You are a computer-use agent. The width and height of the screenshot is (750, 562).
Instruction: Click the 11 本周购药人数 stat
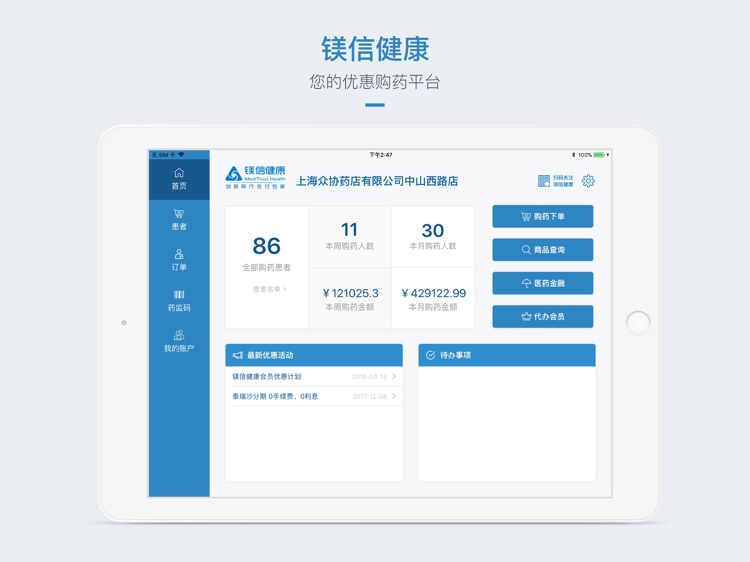(350, 237)
